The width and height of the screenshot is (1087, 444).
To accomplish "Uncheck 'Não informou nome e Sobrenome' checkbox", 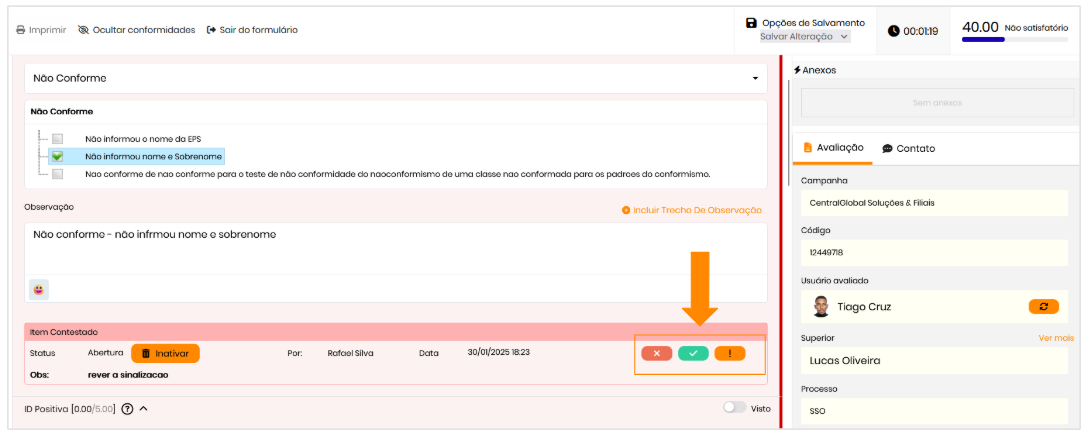I will pyautogui.click(x=58, y=156).
